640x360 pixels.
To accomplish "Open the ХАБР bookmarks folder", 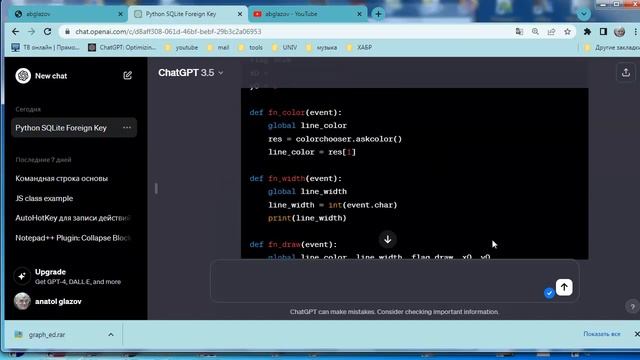I will click(x=359, y=47).
